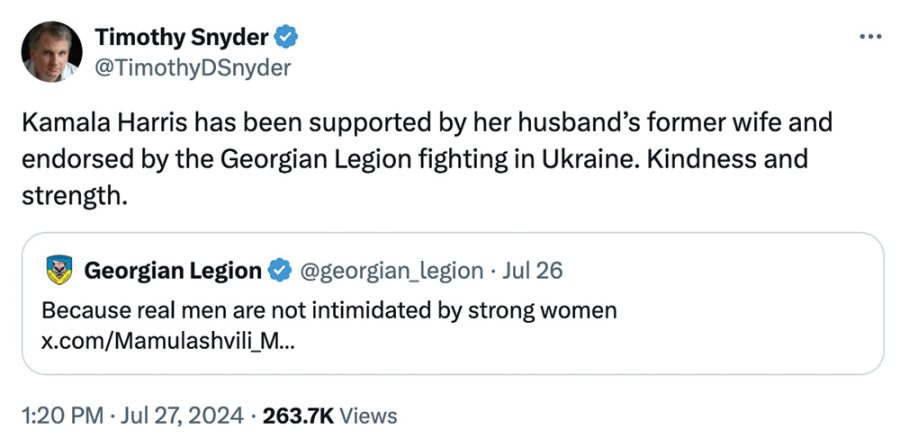Click the 1:20 PM timestamp

point(58,415)
